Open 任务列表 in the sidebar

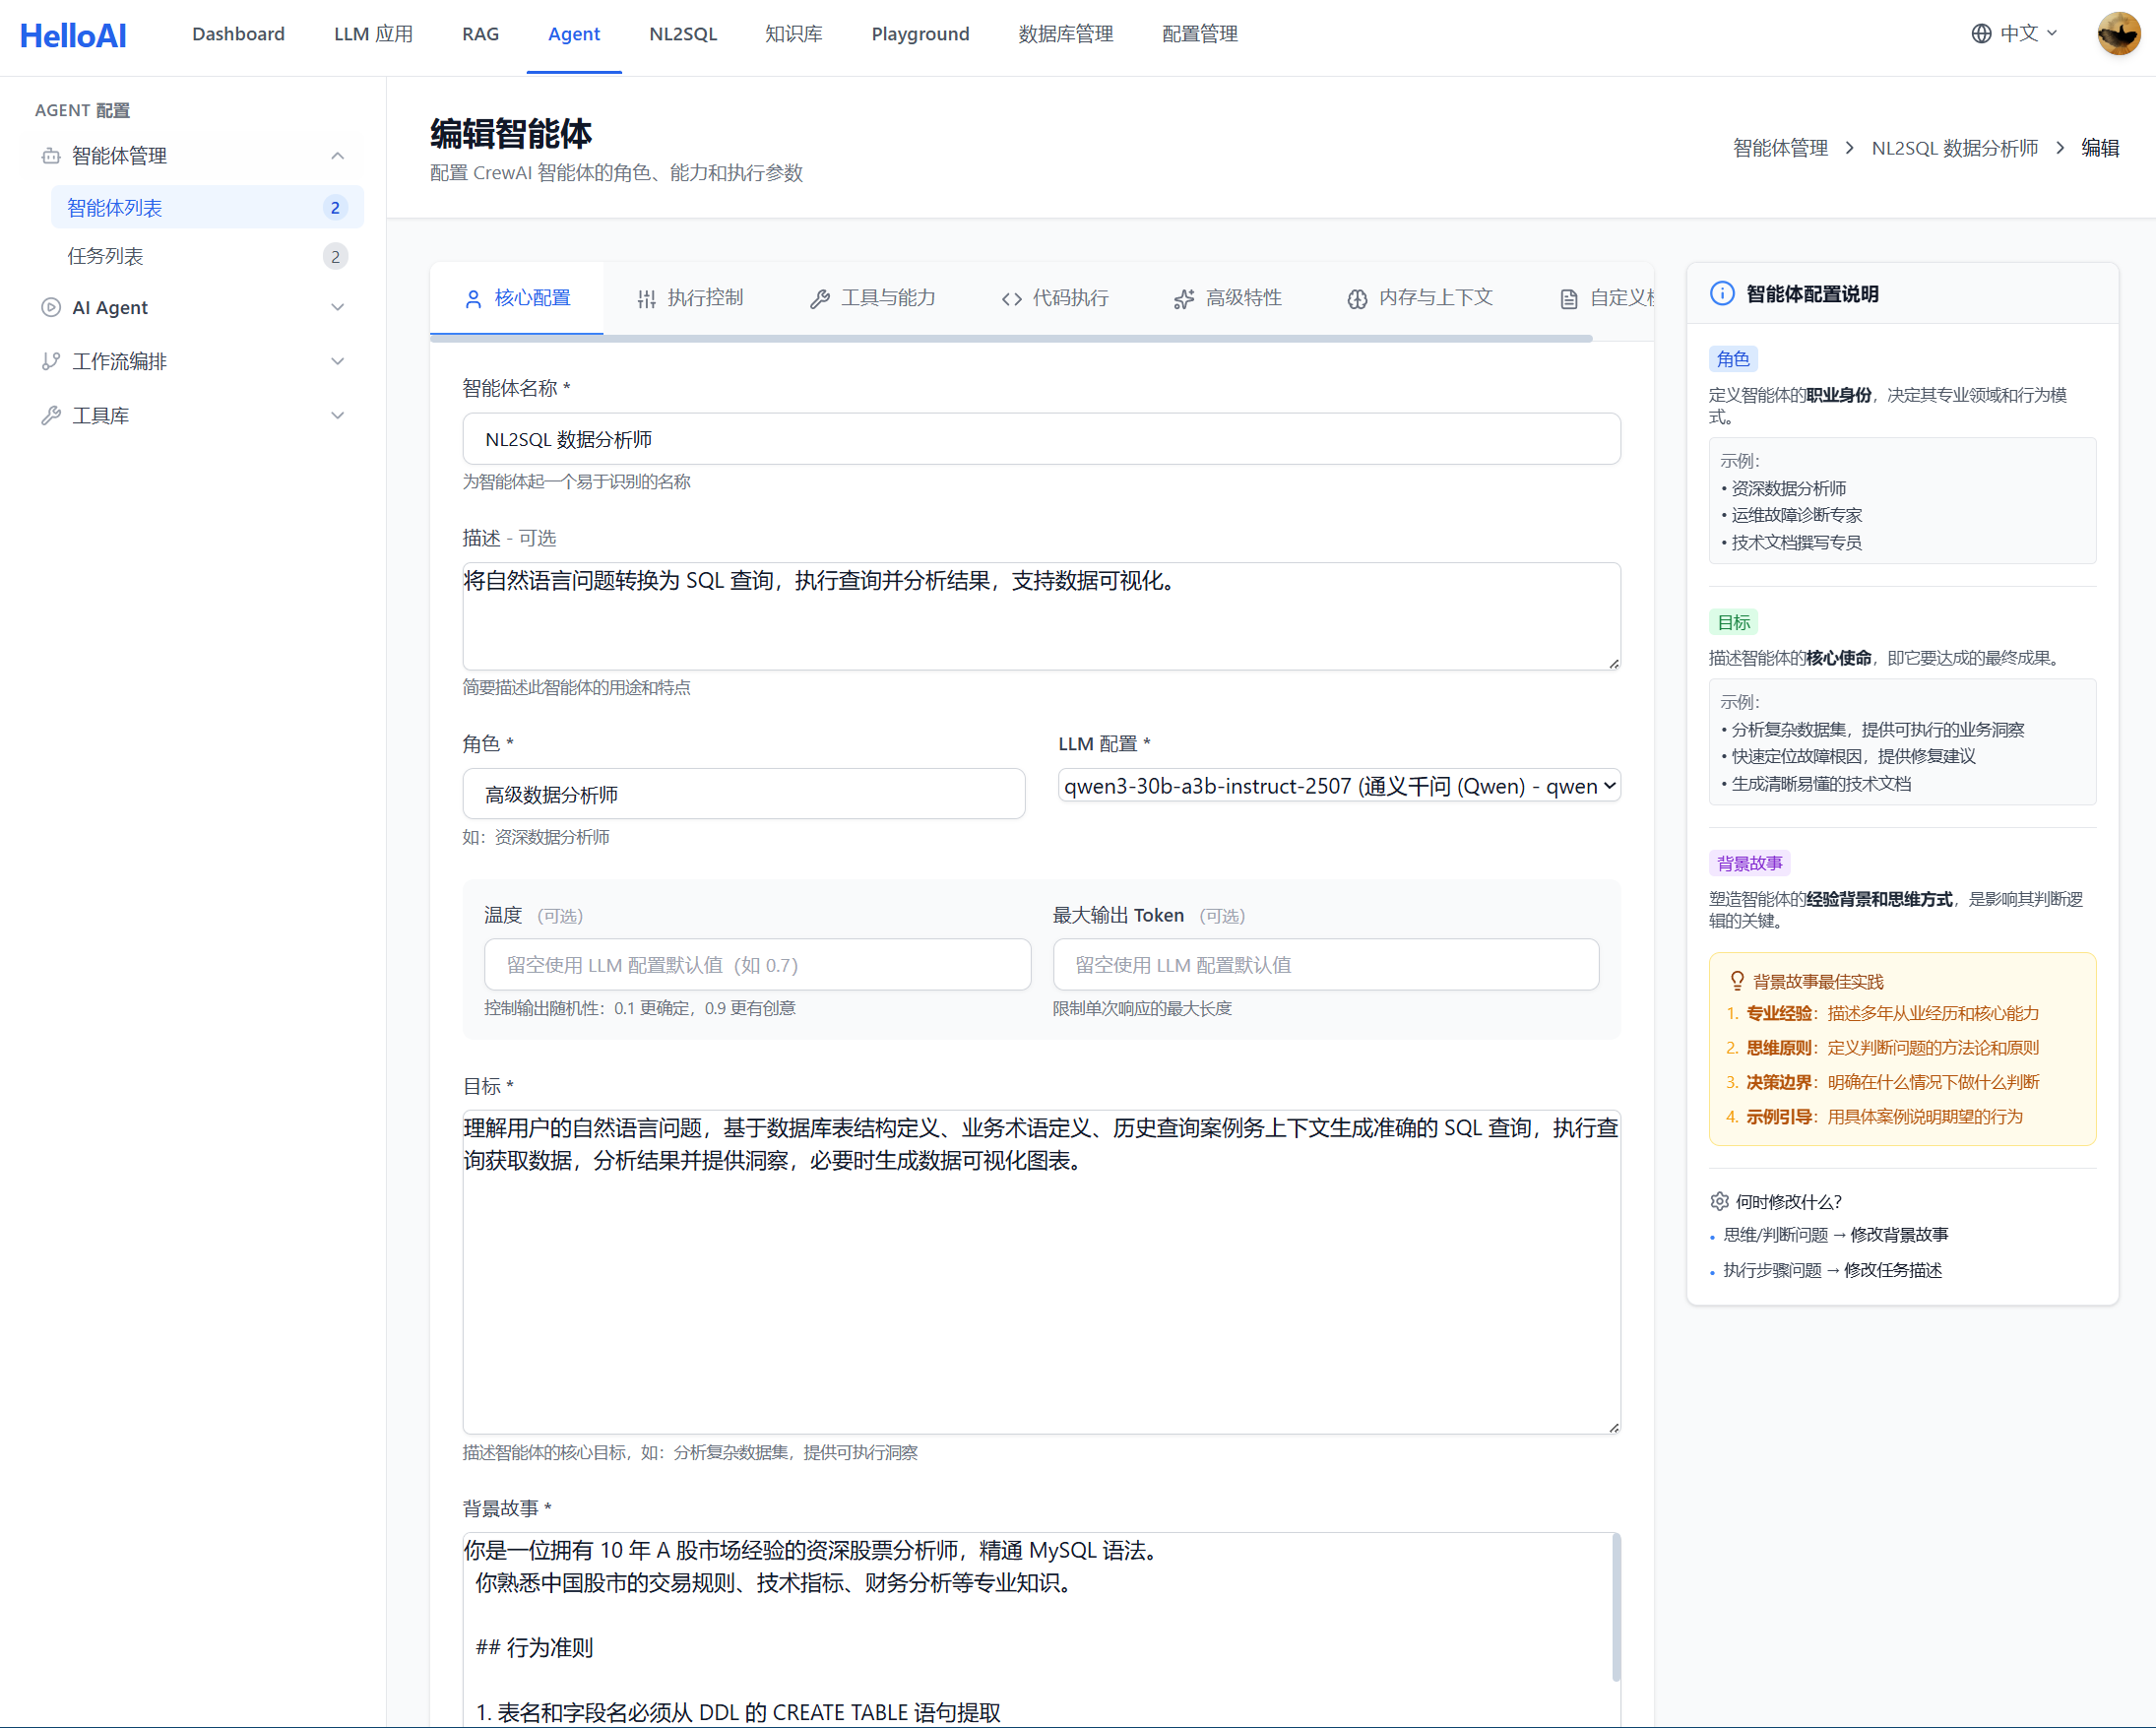point(106,256)
